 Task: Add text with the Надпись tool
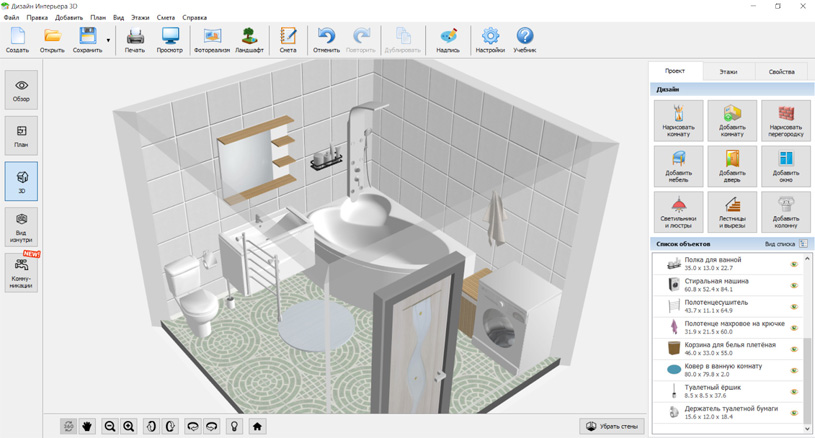tap(448, 39)
